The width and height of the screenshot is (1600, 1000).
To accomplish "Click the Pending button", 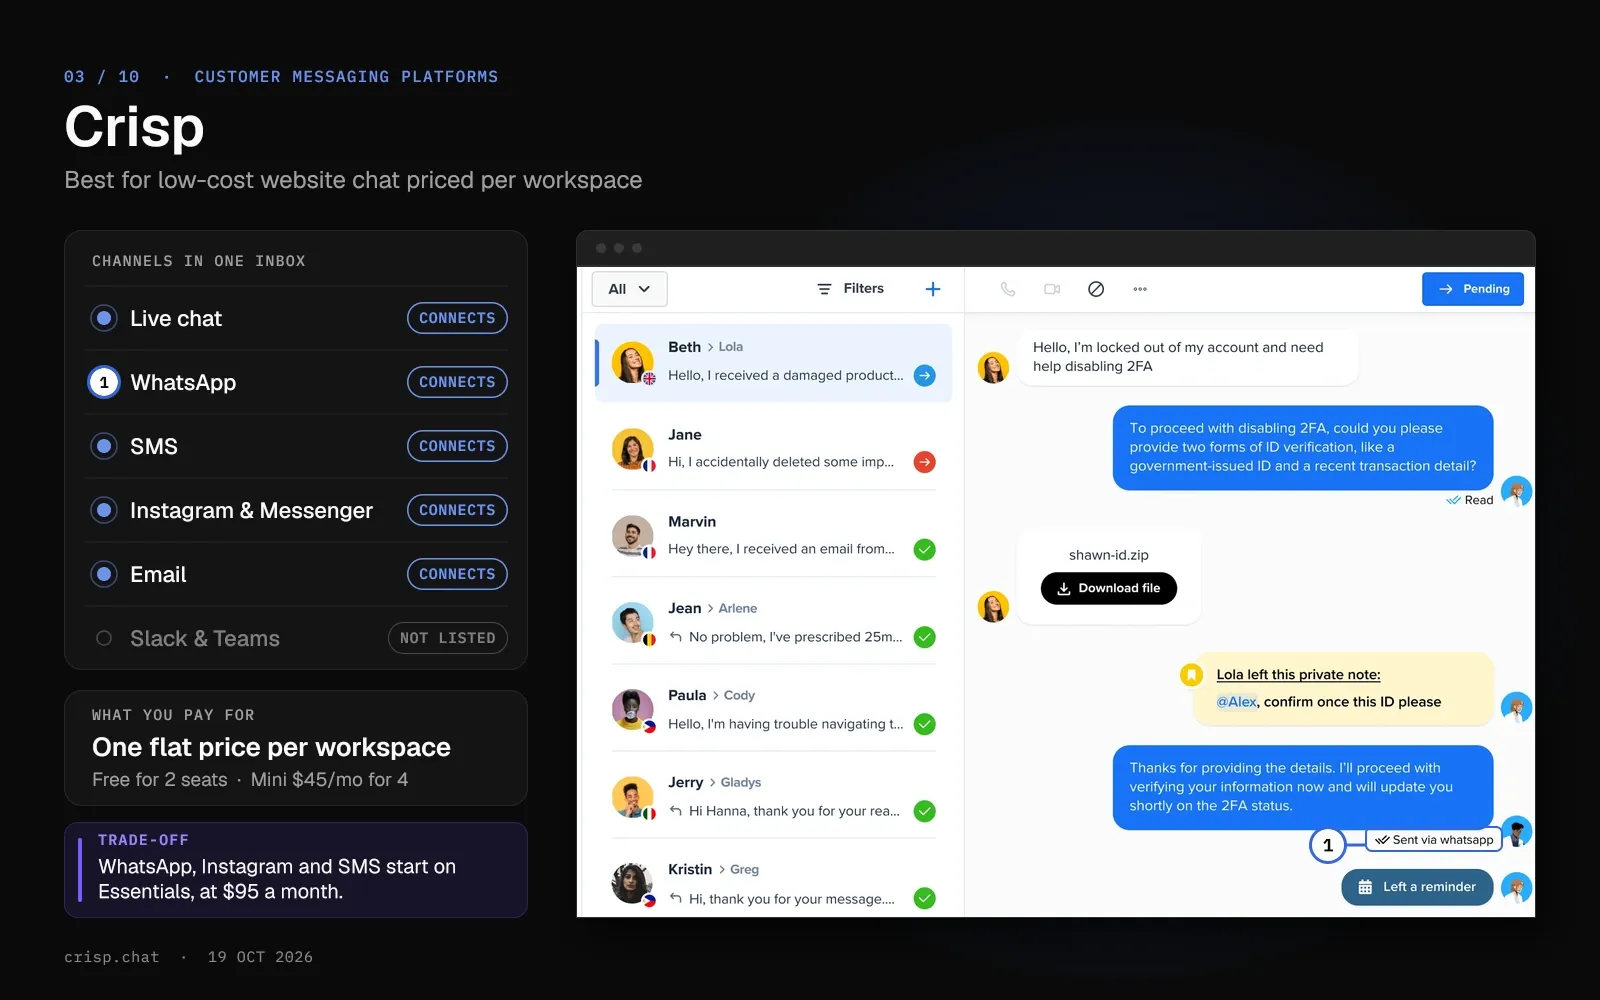I will [x=1473, y=289].
